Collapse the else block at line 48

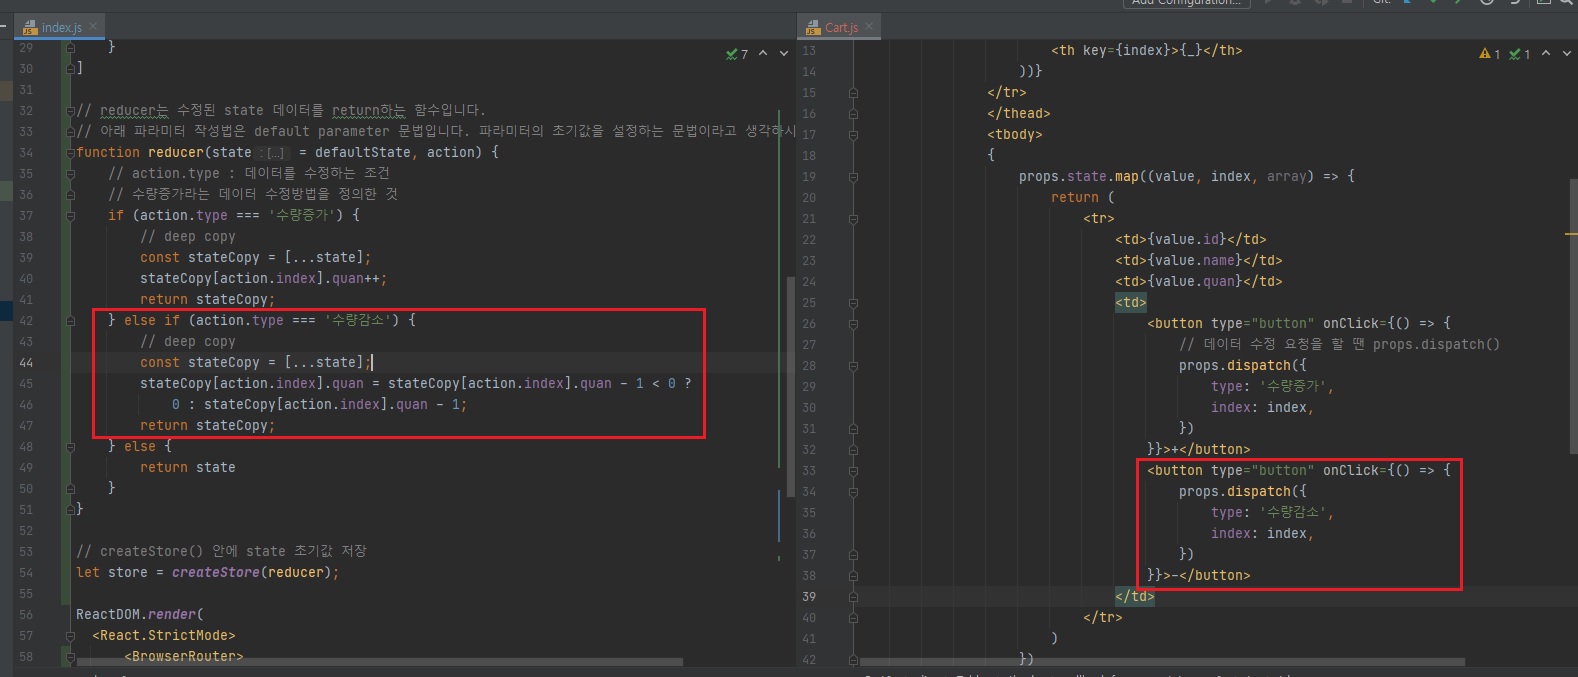70,447
